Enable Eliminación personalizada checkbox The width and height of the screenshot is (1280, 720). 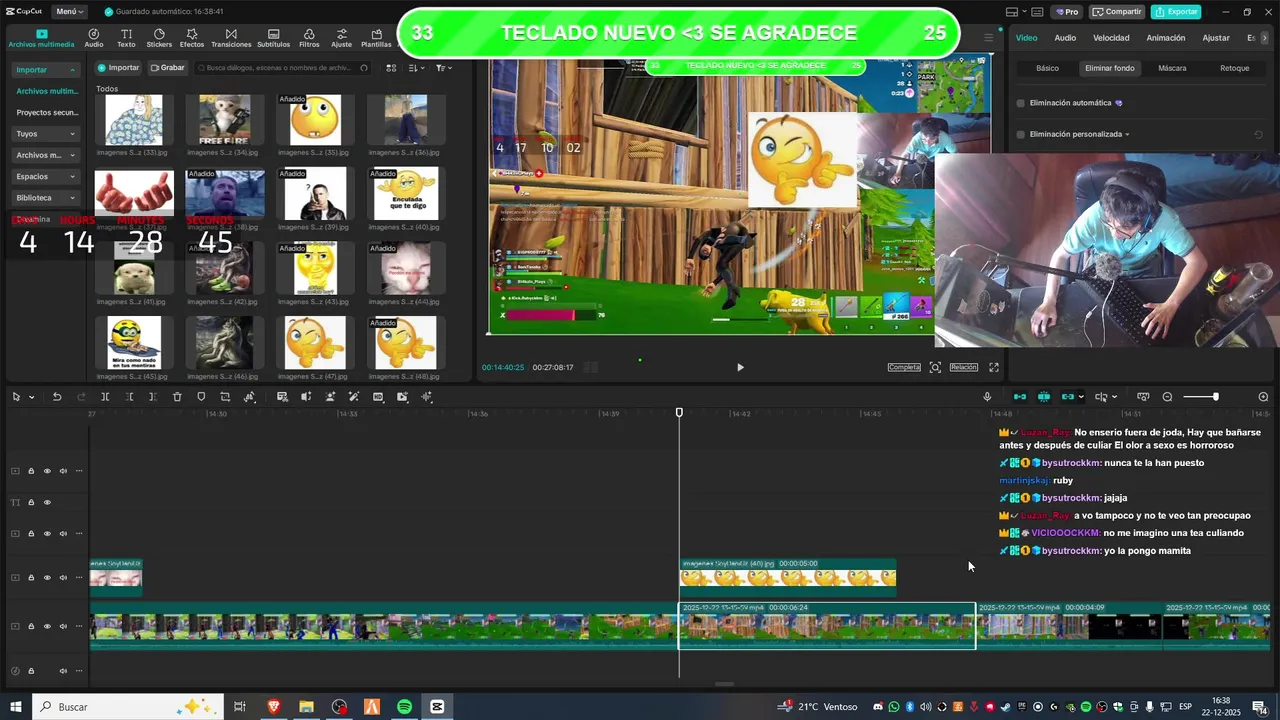pyautogui.click(x=1021, y=134)
